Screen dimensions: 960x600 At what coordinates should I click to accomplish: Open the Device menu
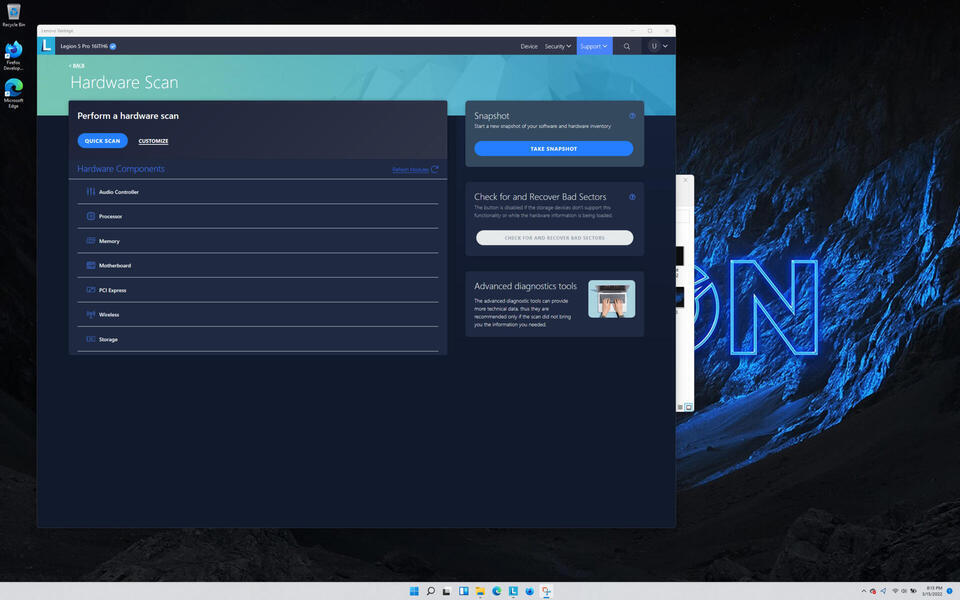click(529, 47)
